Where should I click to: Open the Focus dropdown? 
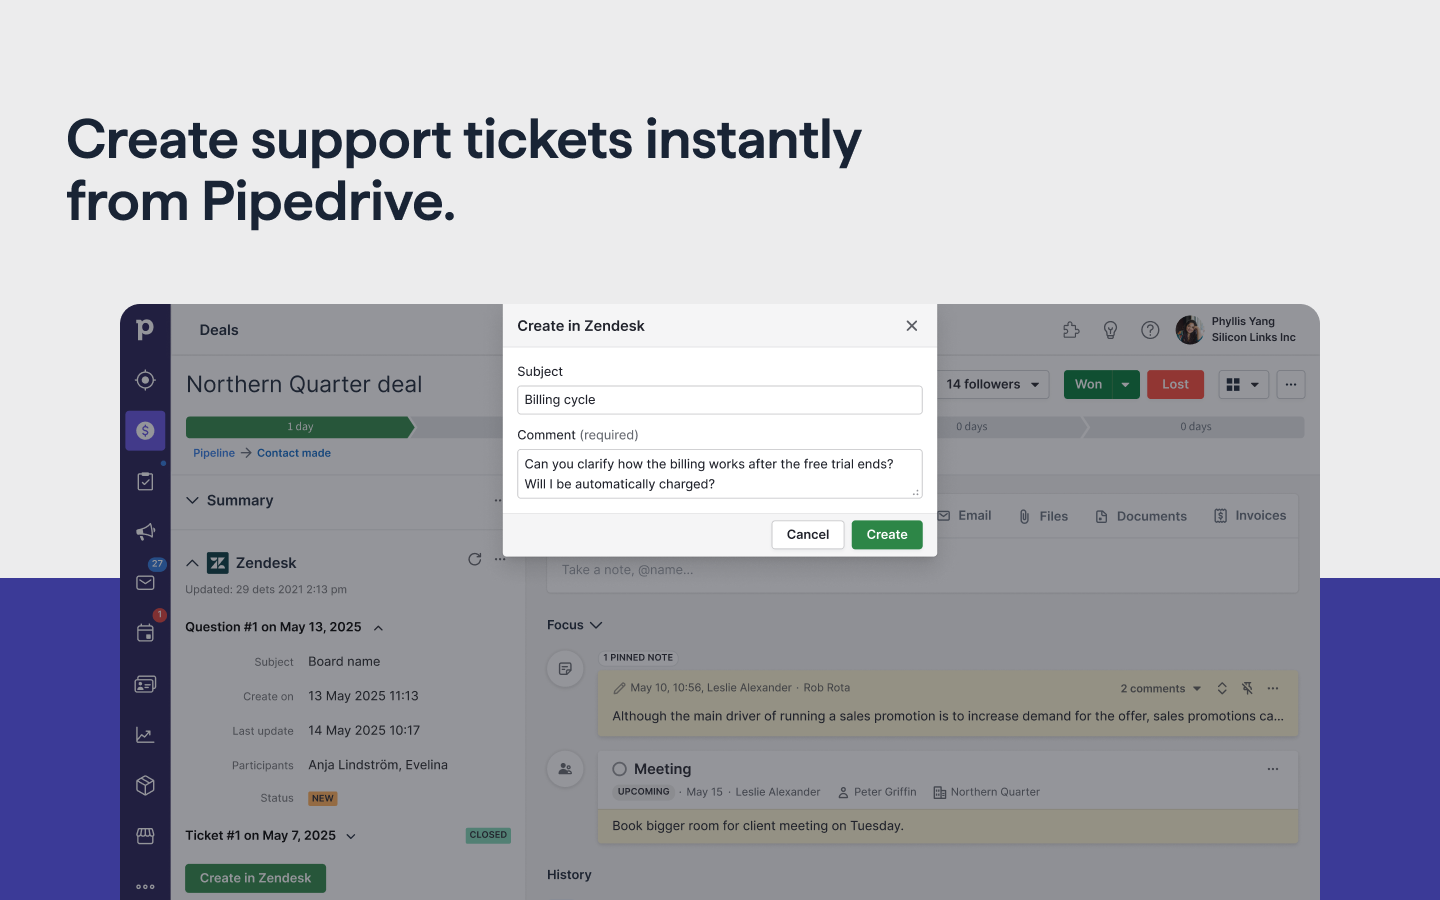pos(575,625)
